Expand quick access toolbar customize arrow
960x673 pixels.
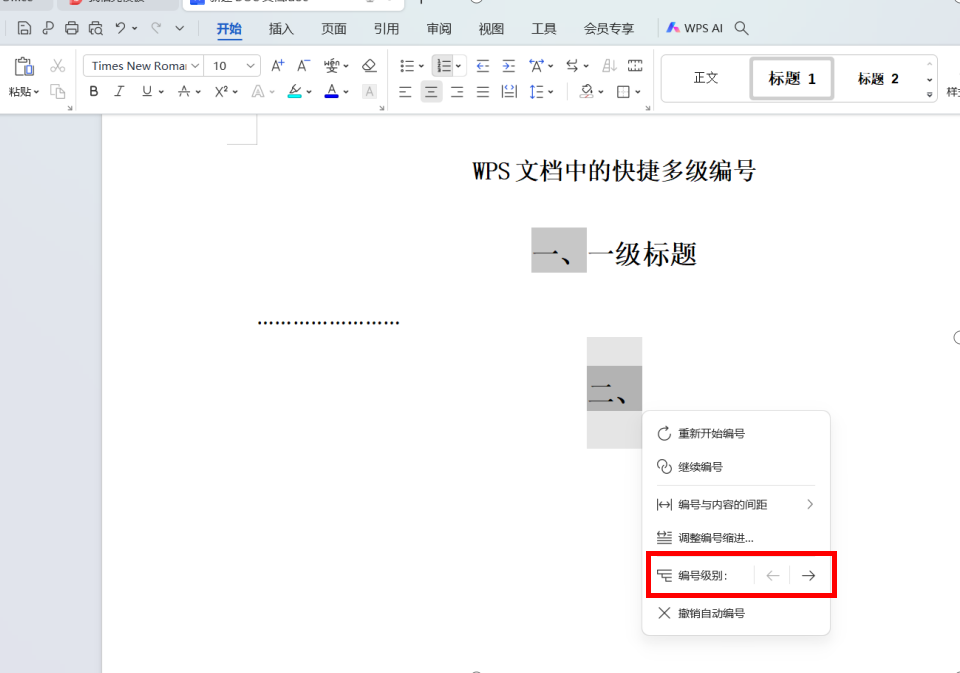pyautogui.click(x=179, y=28)
